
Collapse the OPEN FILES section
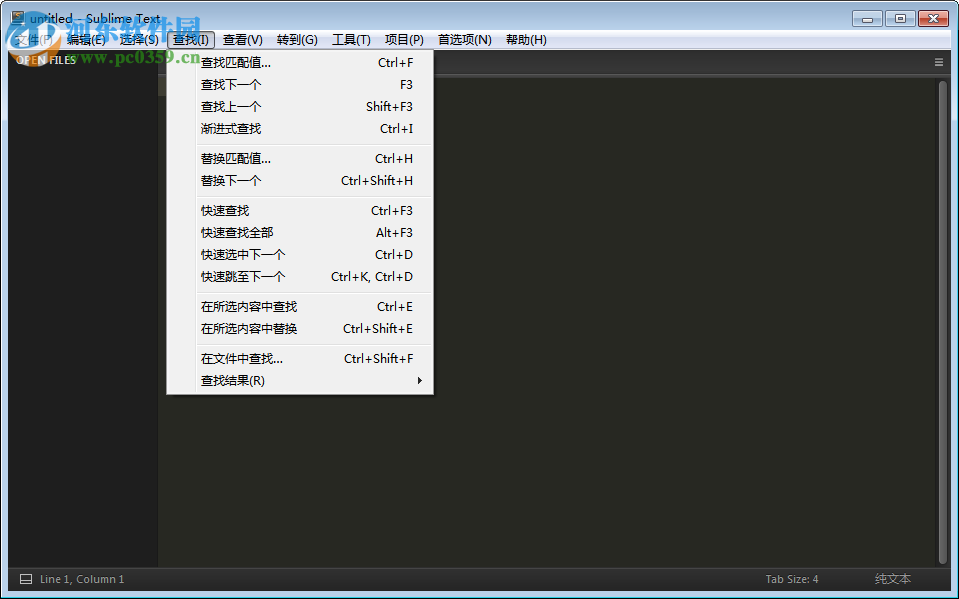click(x=45, y=59)
